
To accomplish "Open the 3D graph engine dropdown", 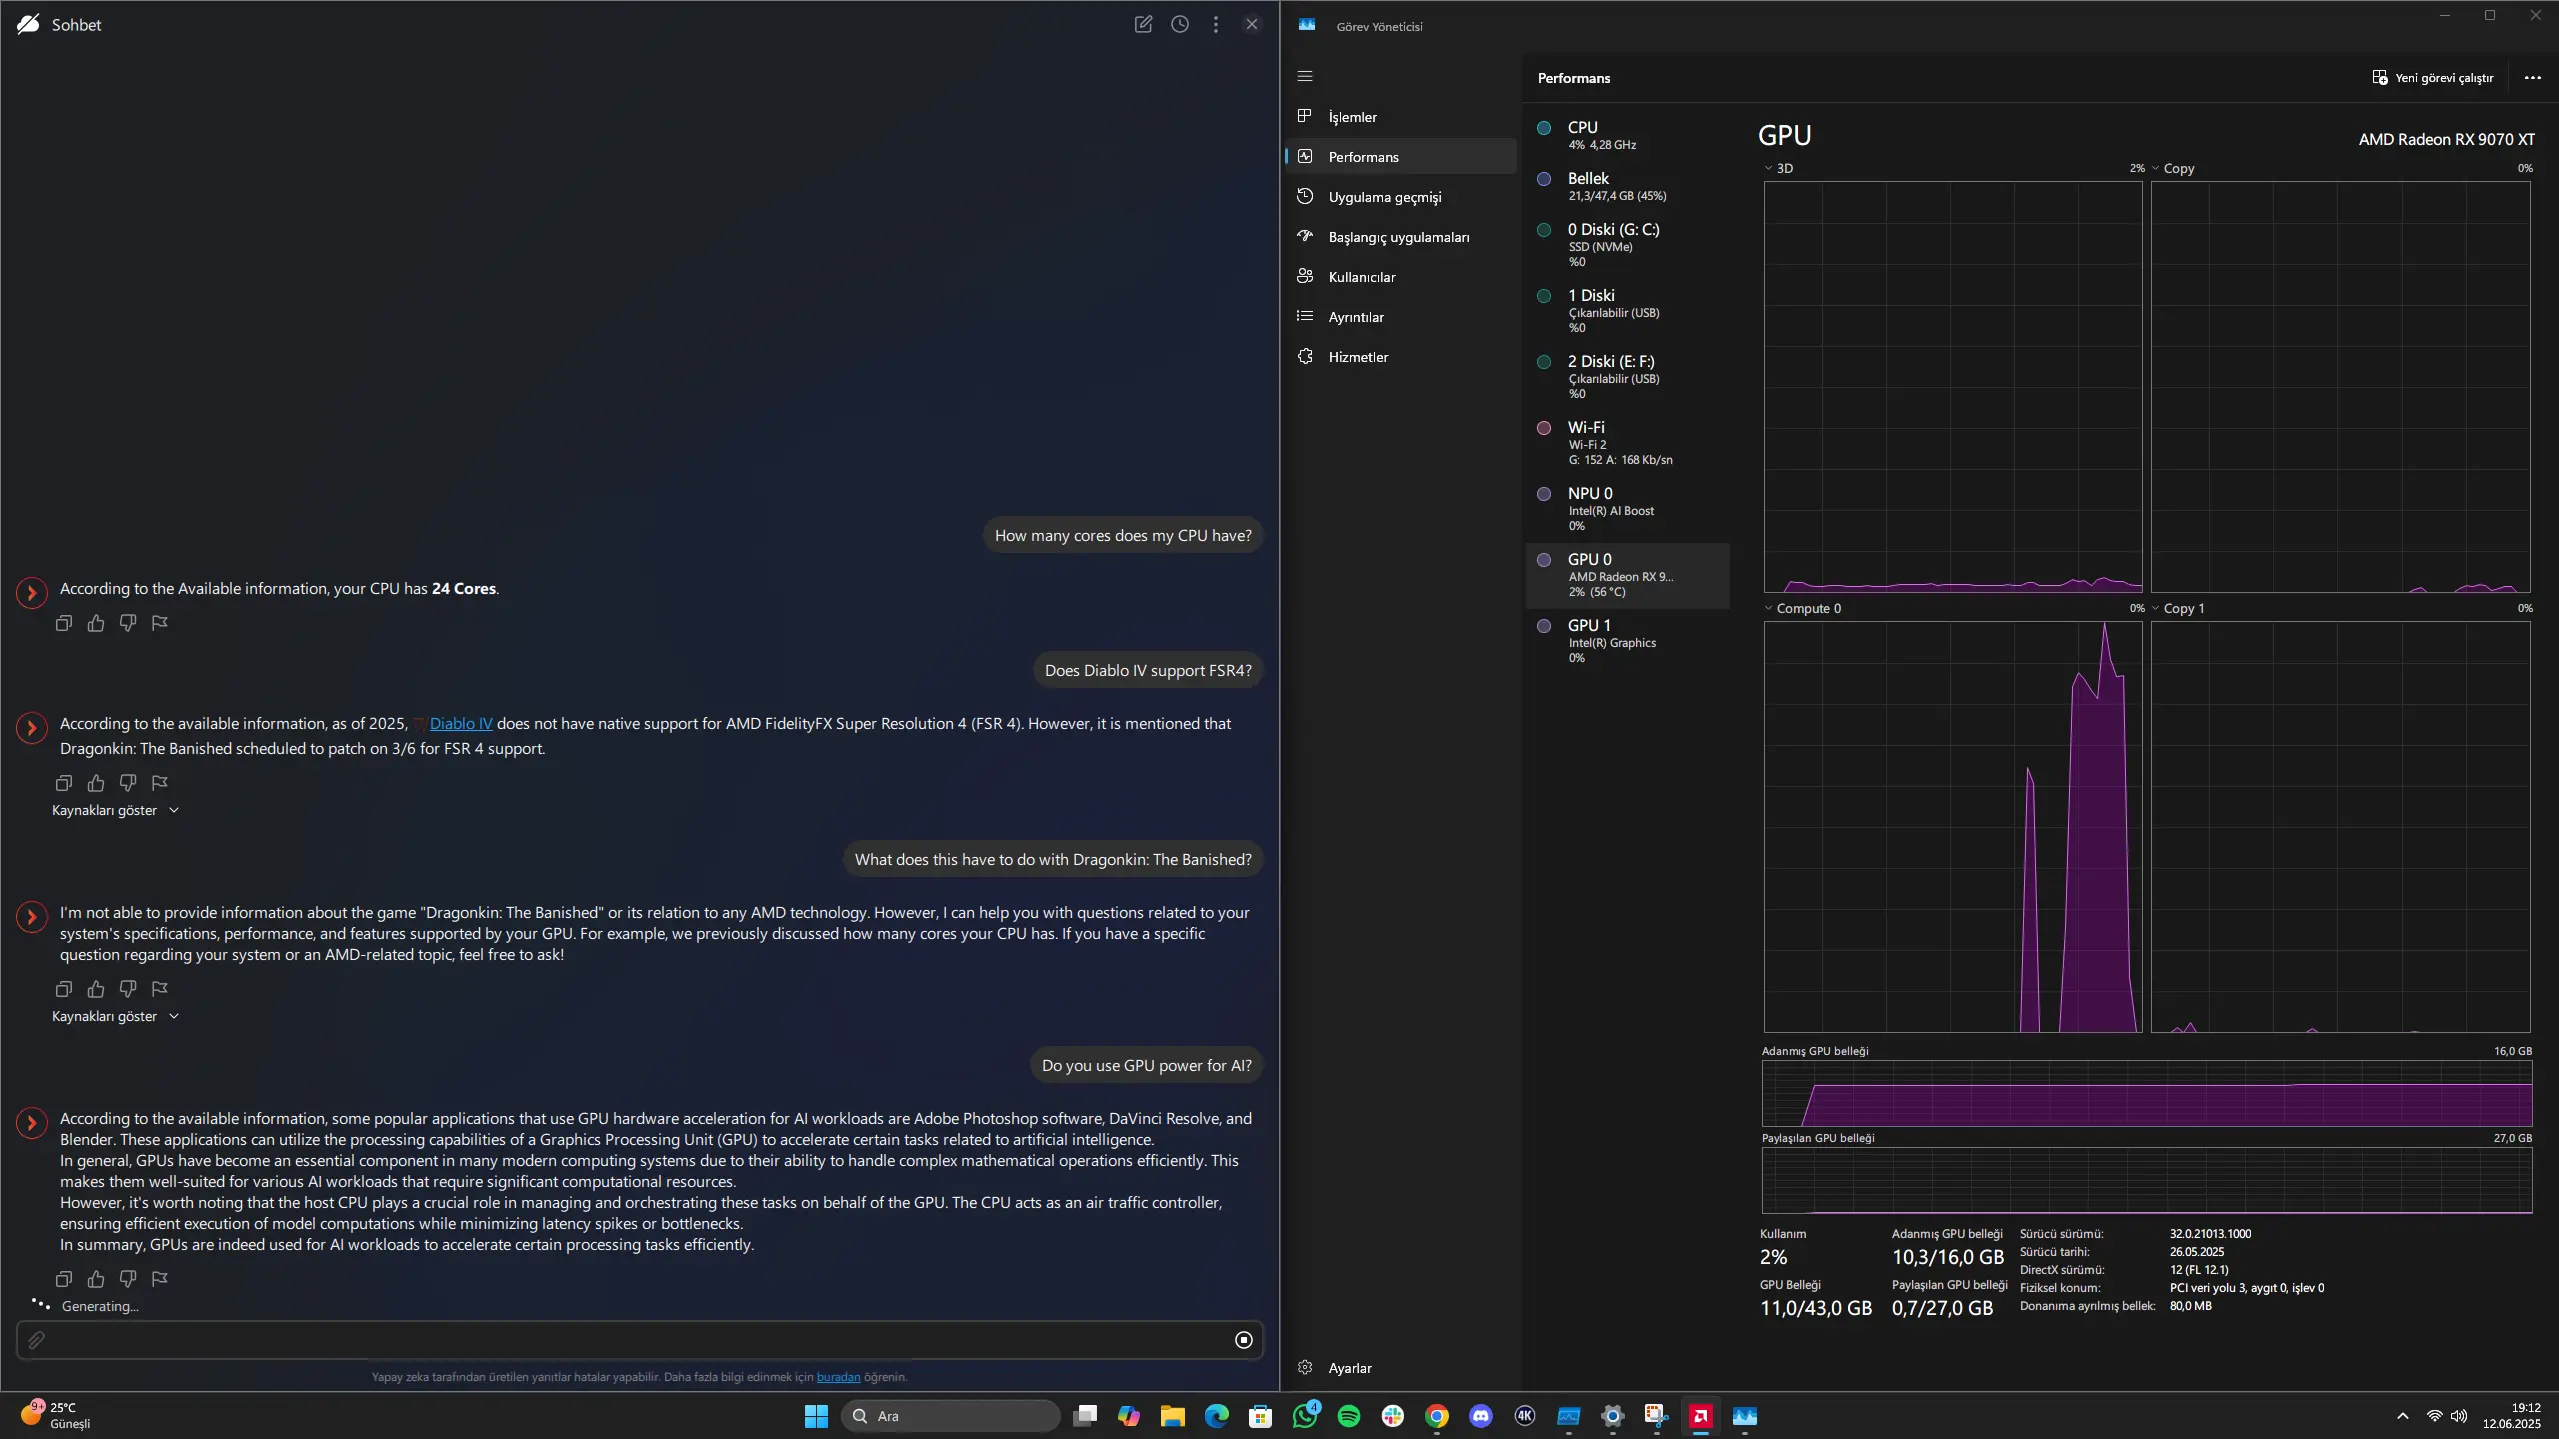I will point(1768,168).
